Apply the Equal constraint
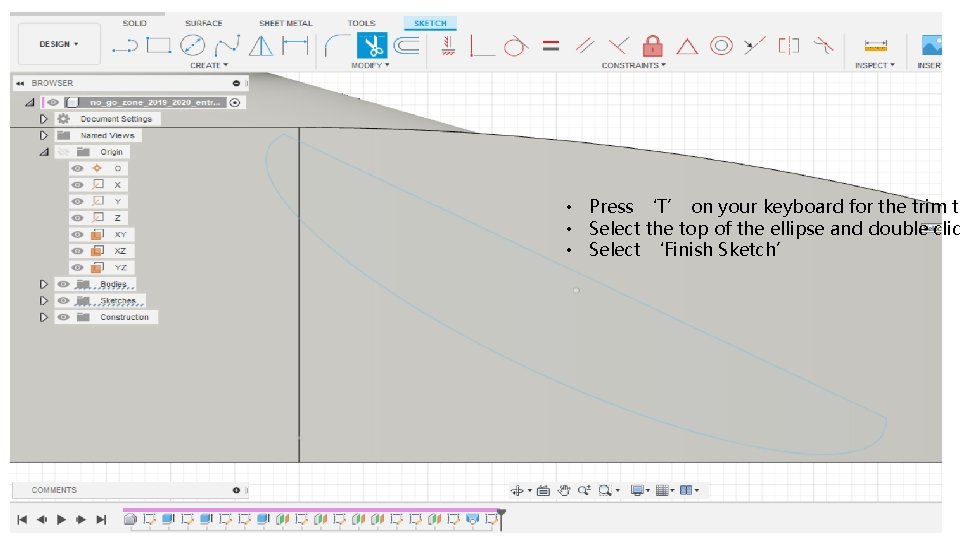960x540 pixels. click(551, 46)
